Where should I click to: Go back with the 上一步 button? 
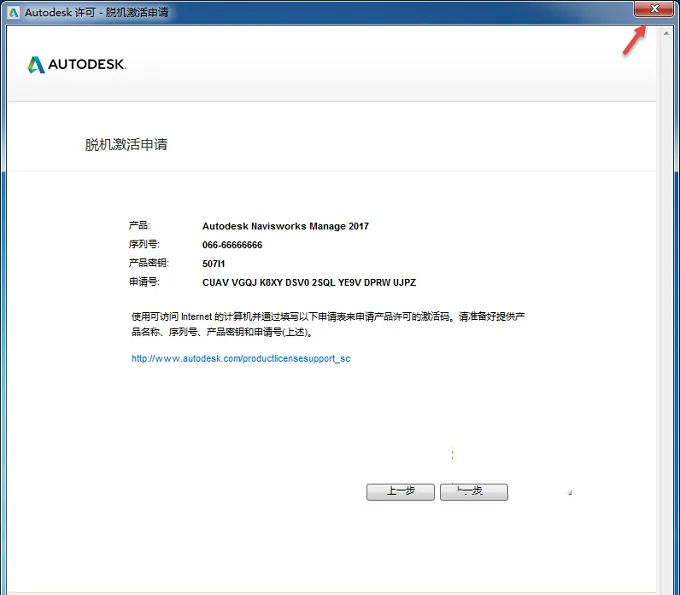(x=400, y=492)
